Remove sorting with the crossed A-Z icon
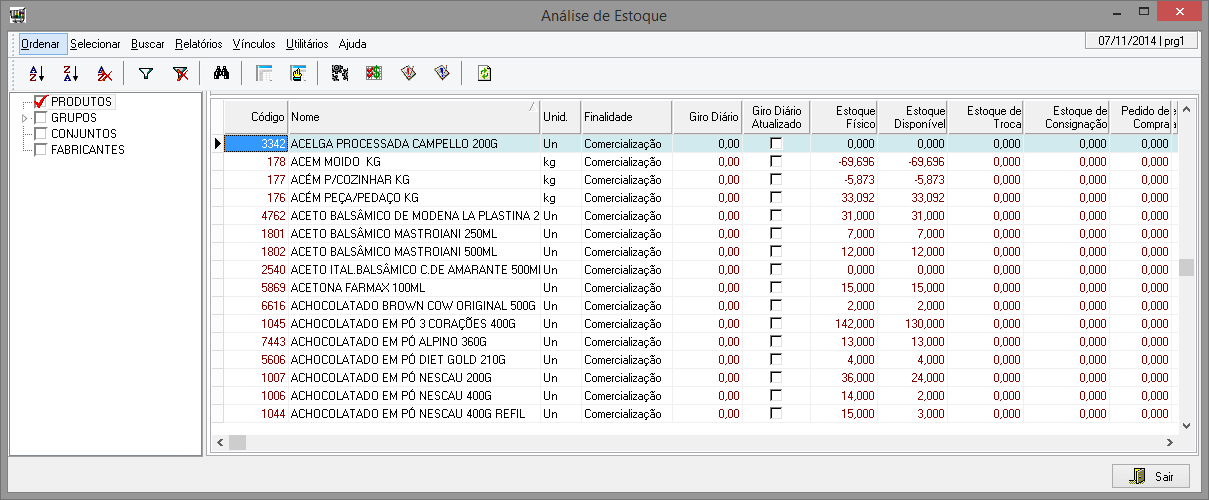Image resolution: width=1209 pixels, height=500 pixels. click(104, 73)
